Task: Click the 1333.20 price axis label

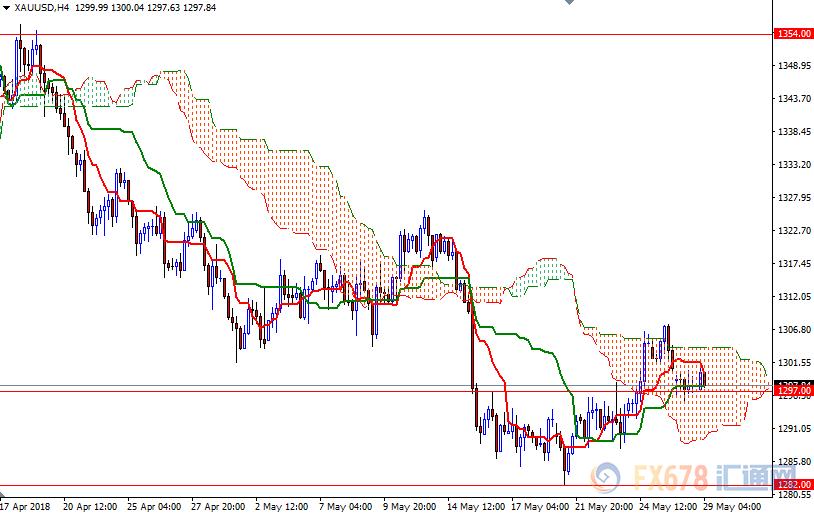Action: coord(793,165)
